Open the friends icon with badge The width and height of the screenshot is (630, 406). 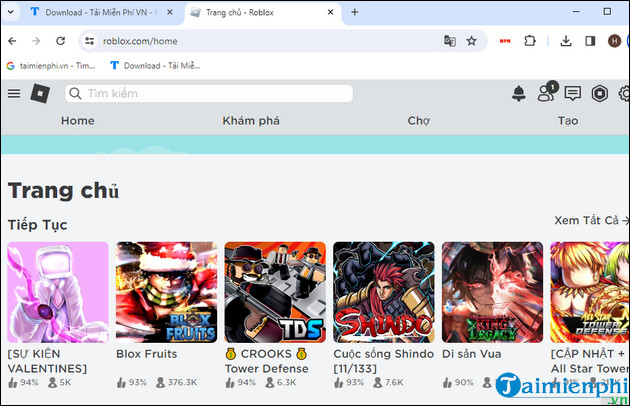pos(547,92)
